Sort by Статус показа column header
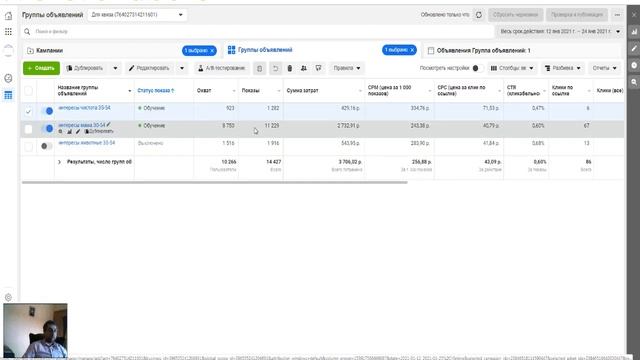Viewport: 640px width, 360px height. [156, 90]
